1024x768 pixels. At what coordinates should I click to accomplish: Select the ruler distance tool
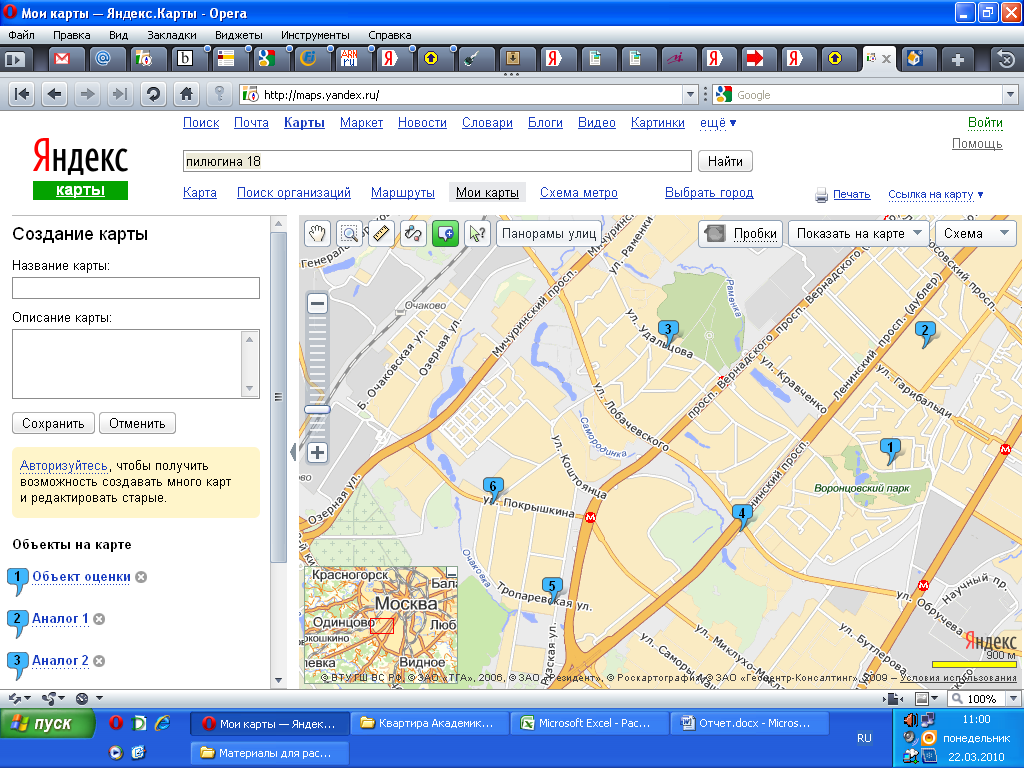[x=381, y=233]
